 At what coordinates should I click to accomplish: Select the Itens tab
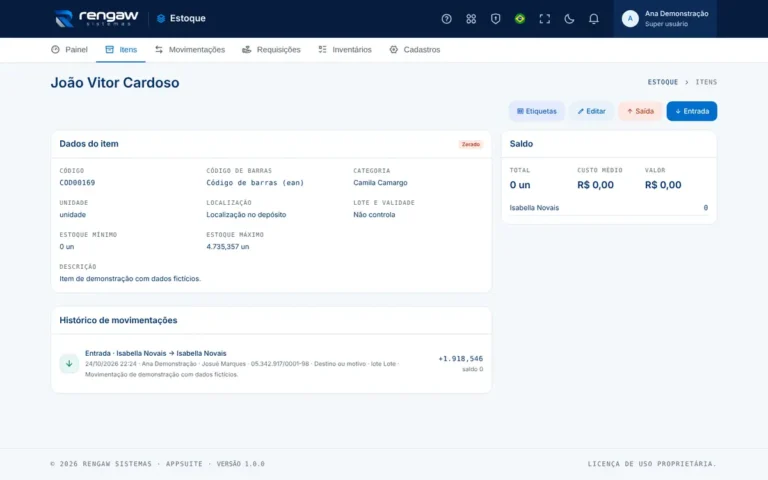[120, 49]
